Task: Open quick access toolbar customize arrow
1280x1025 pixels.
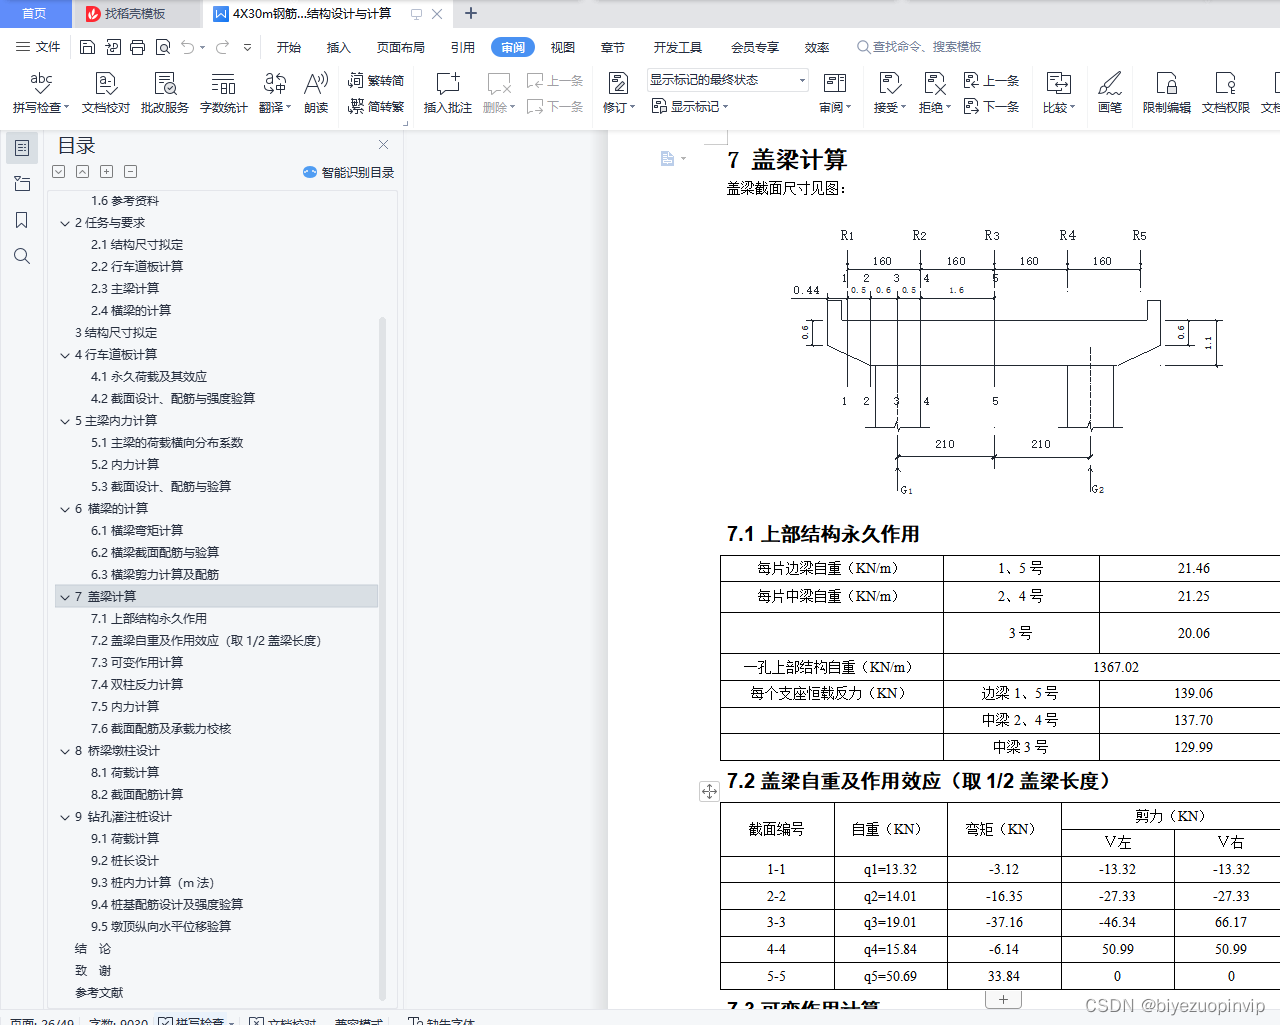Action: 247,47
